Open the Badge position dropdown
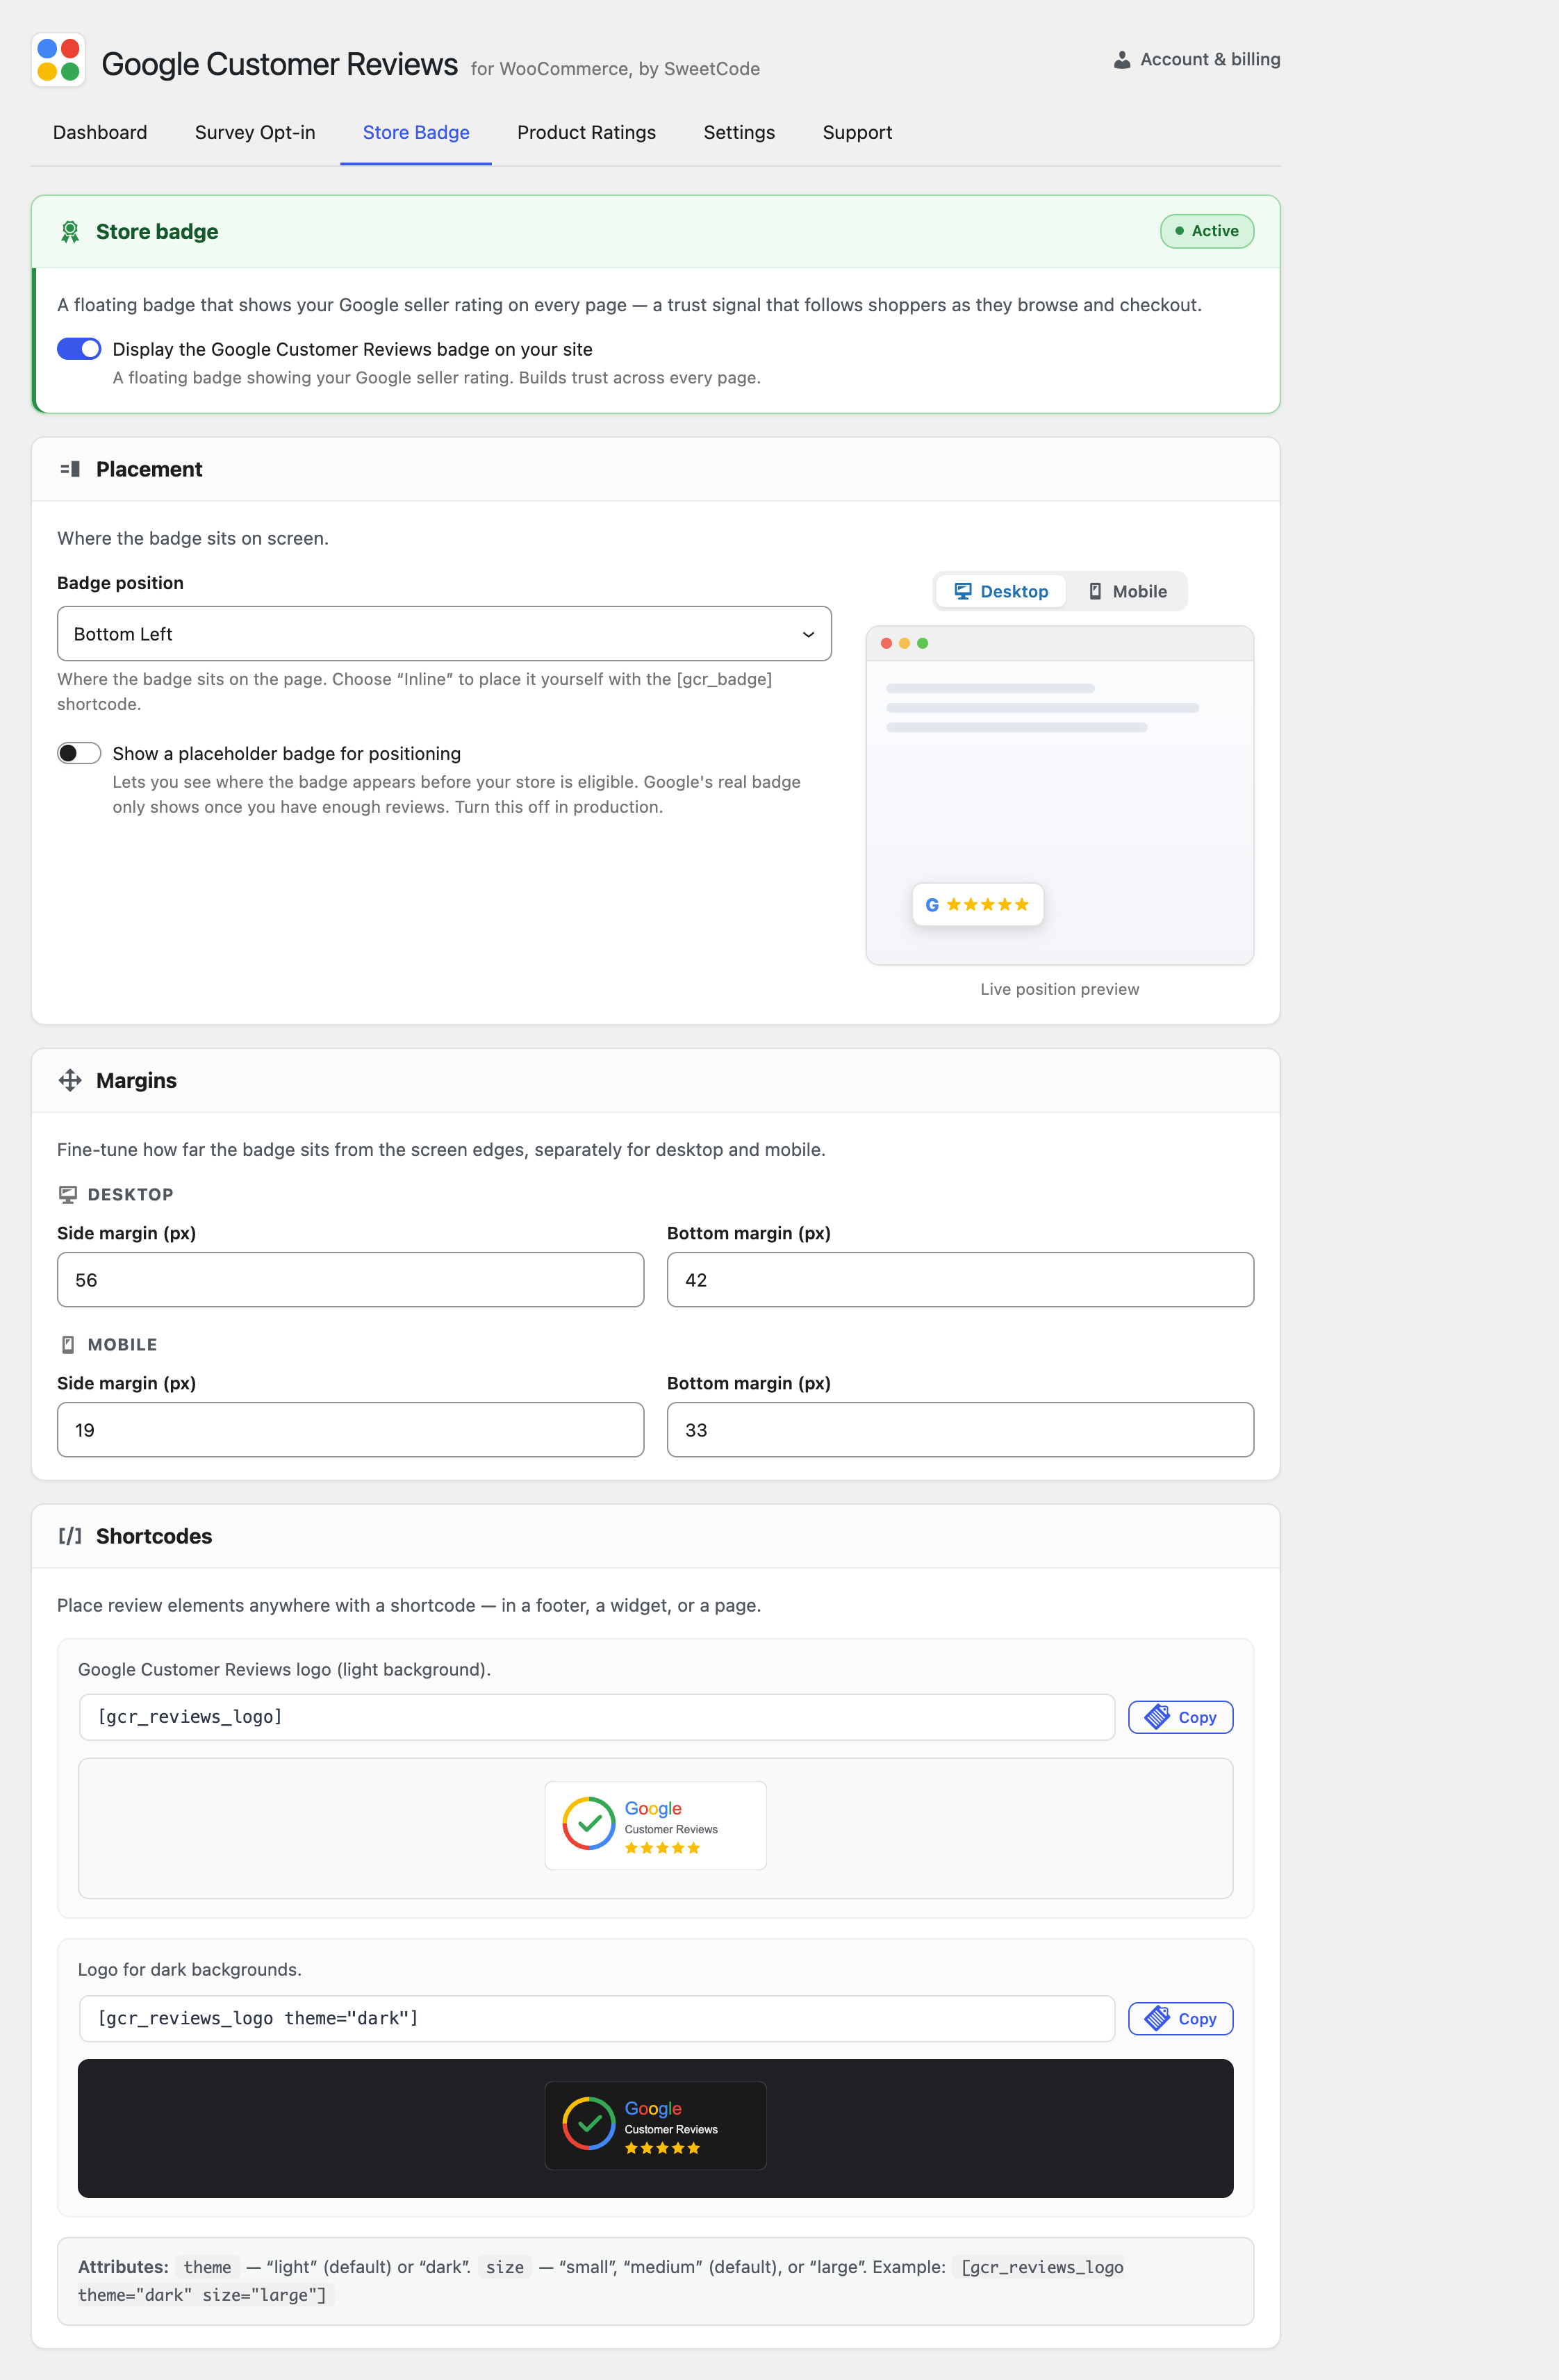 pos(444,633)
